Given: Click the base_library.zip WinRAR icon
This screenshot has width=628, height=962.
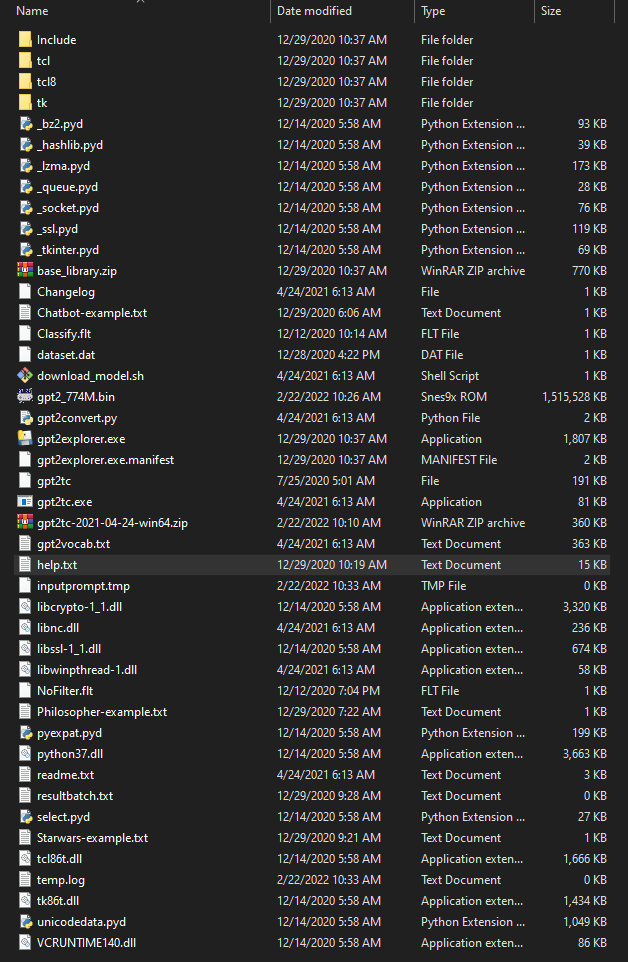Looking at the screenshot, I should click(25, 271).
